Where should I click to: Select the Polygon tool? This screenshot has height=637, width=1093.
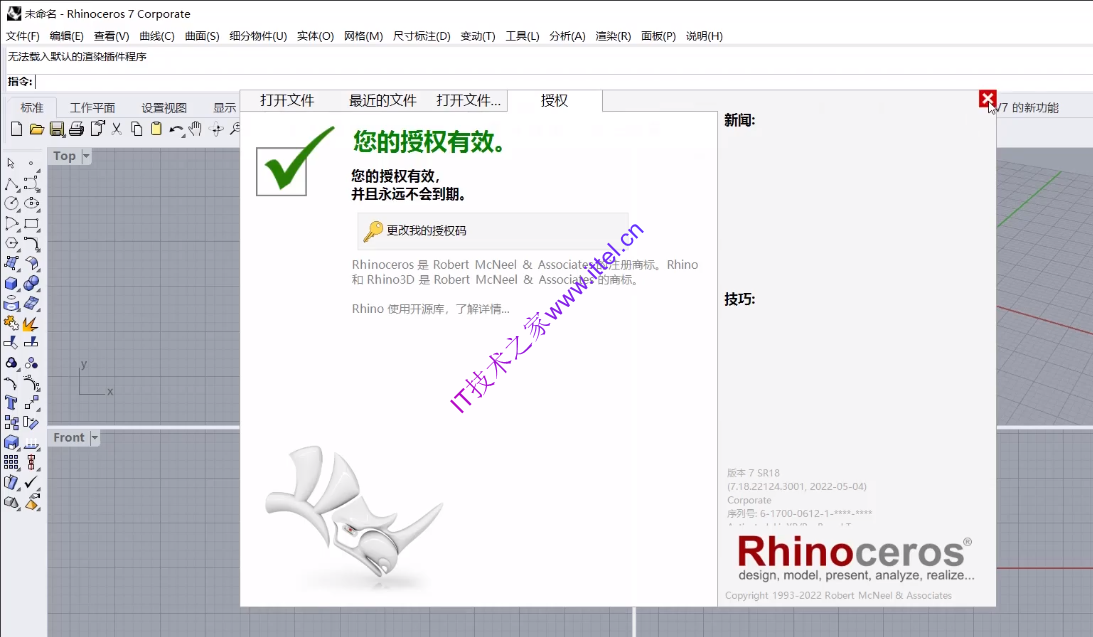click(11, 243)
